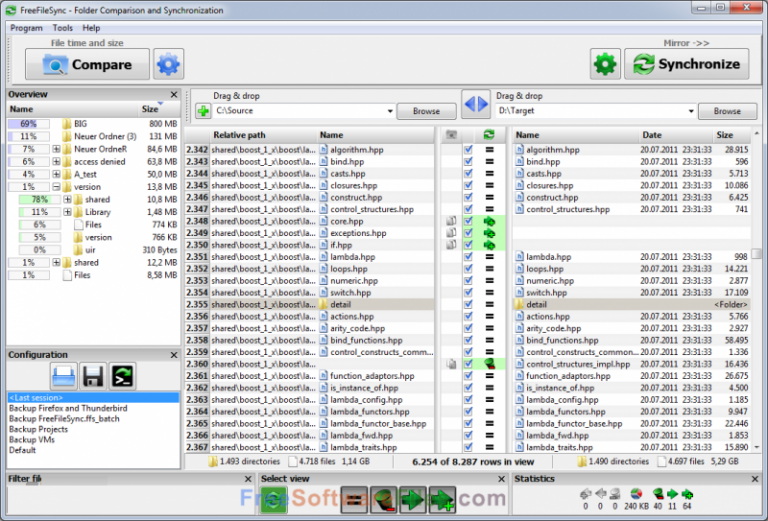Toggle showing files to be deleted
The image size is (768, 521).
coord(384,500)
